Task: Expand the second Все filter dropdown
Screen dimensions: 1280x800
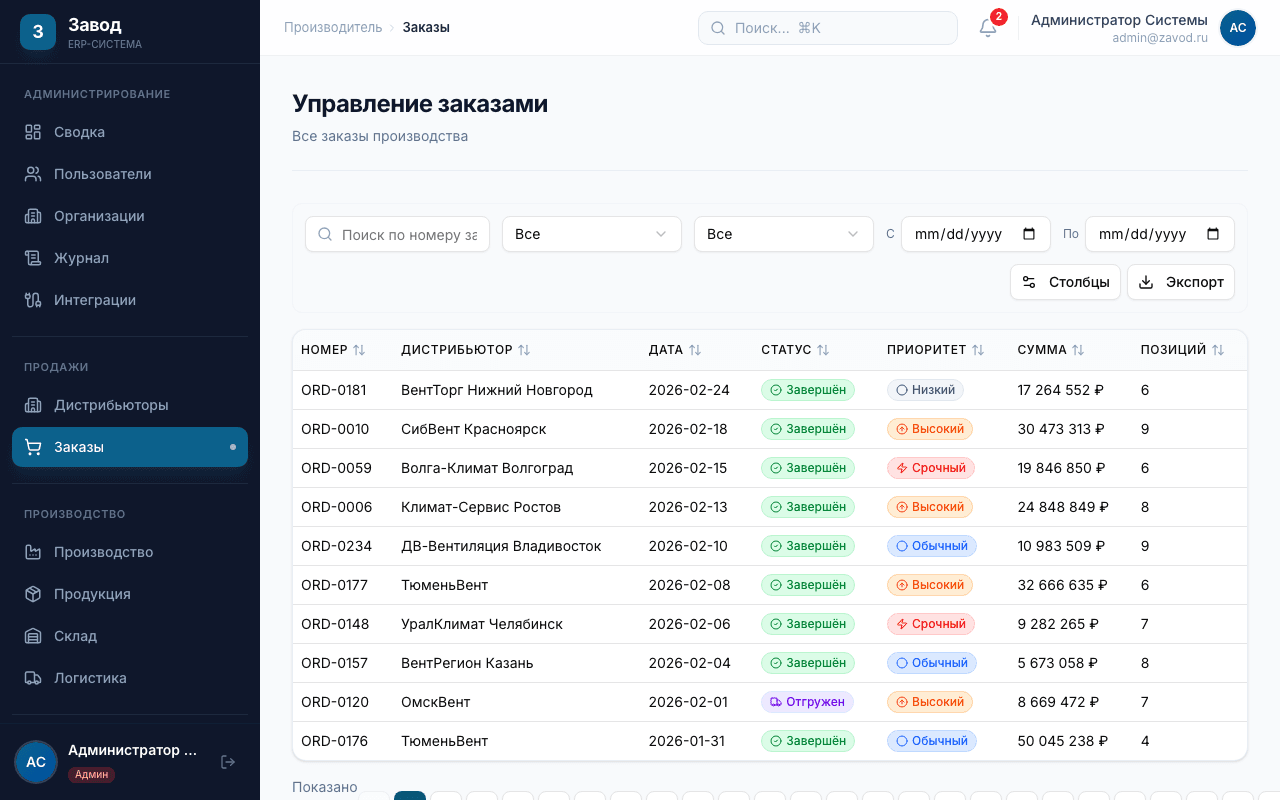Action: (x=783, y=234)
